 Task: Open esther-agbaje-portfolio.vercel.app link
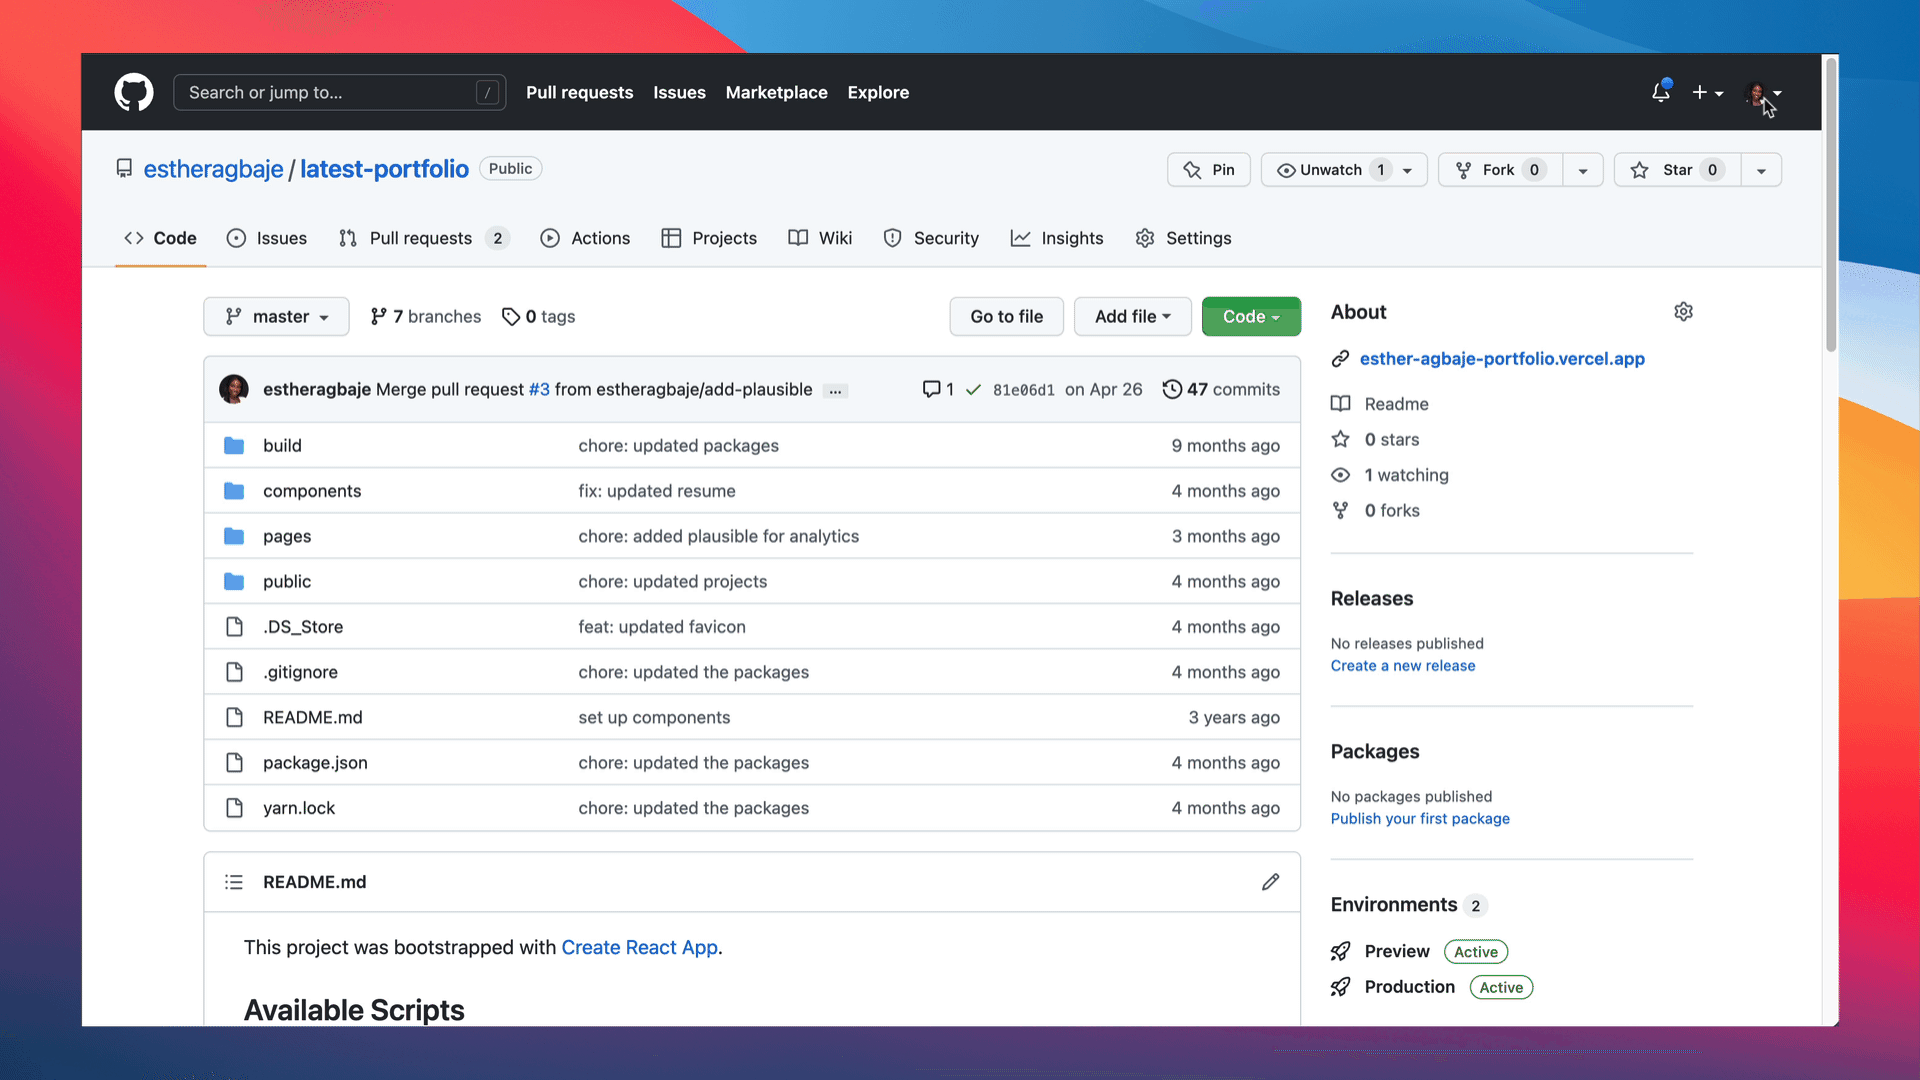tap(1502, 359)
